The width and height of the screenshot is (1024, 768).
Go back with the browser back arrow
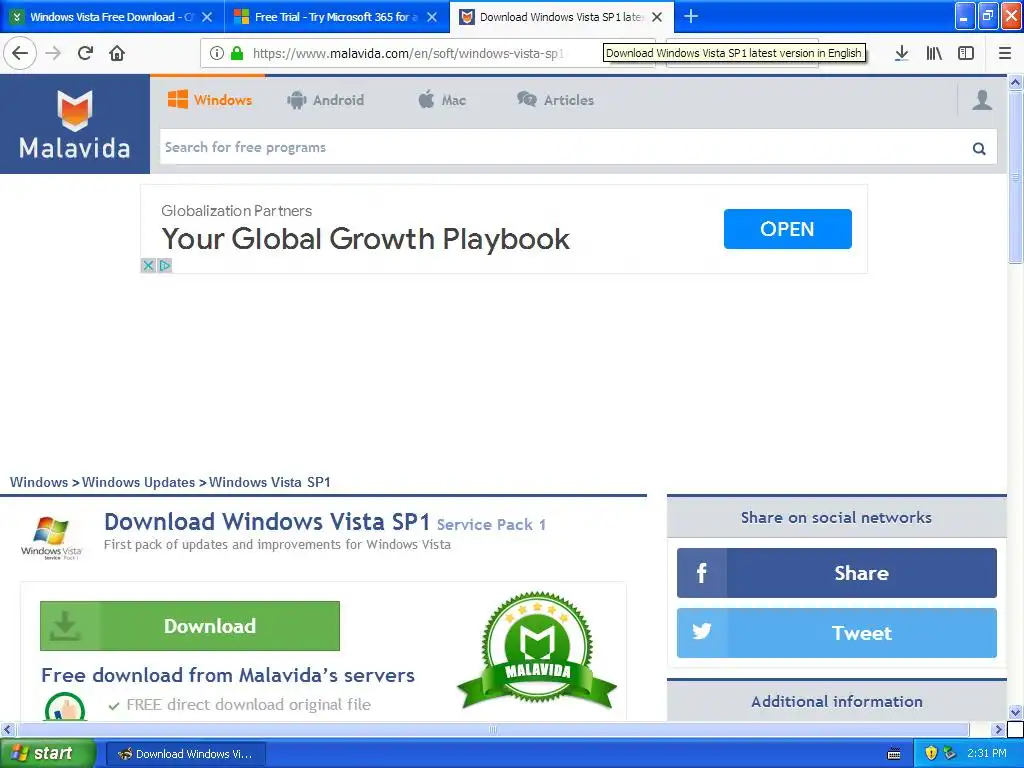20,54
